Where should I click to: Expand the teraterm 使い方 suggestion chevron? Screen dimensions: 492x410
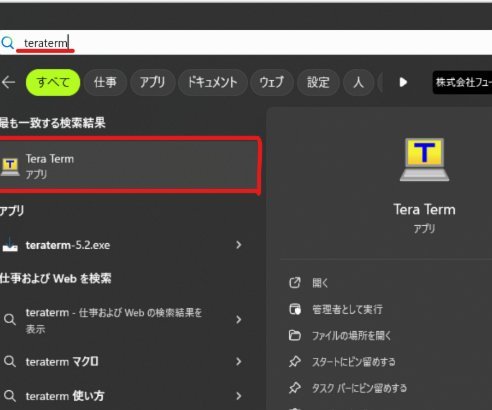click(239, 396)
